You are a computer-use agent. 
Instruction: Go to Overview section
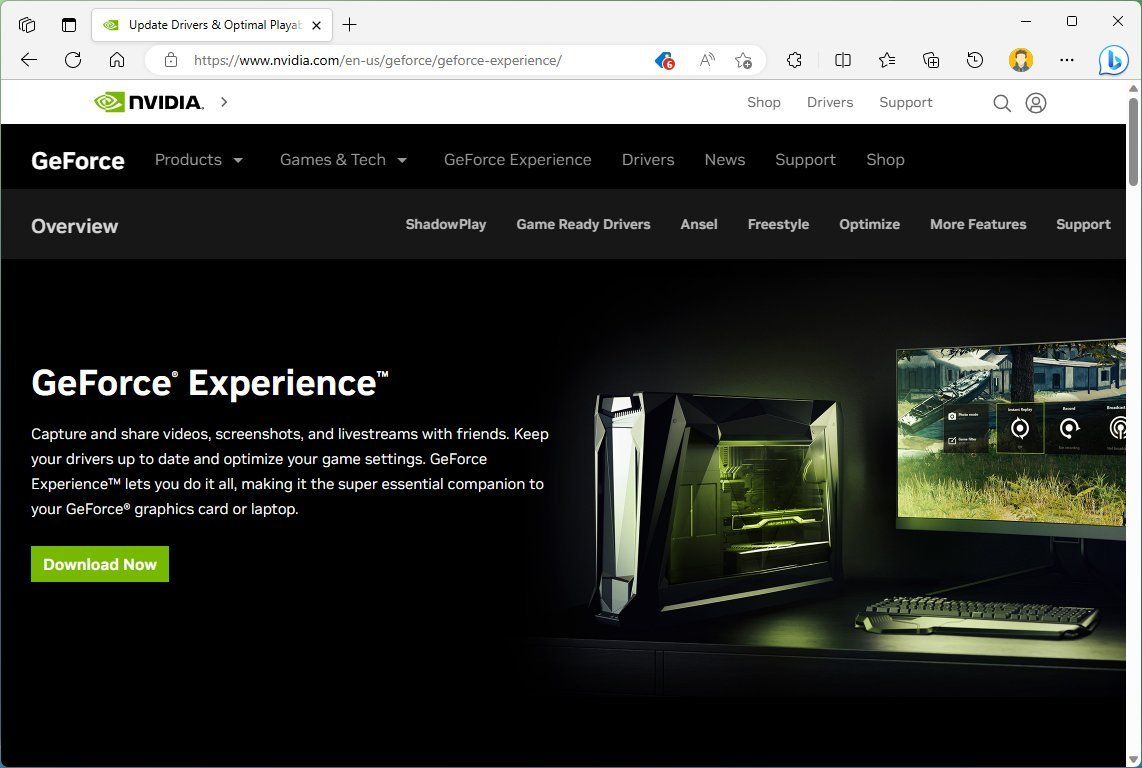[74, 226]
